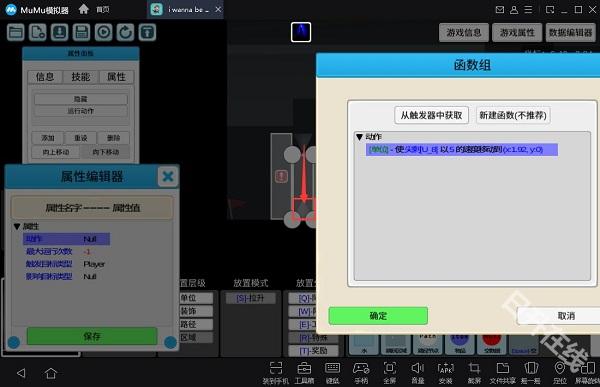Click the green 保存 button

[x=92, y=336]
